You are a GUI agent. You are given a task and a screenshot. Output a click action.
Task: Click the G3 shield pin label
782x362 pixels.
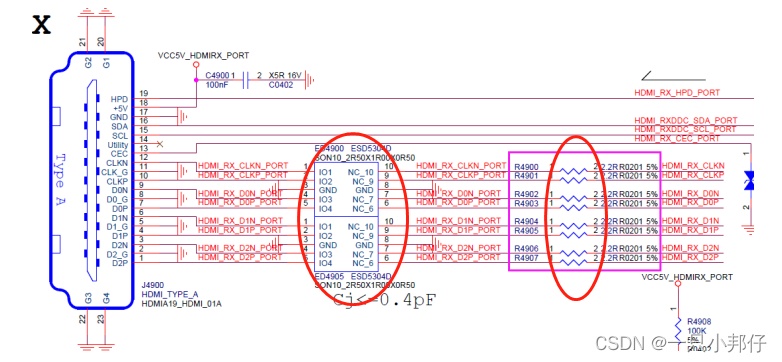(x=88, y=299)
